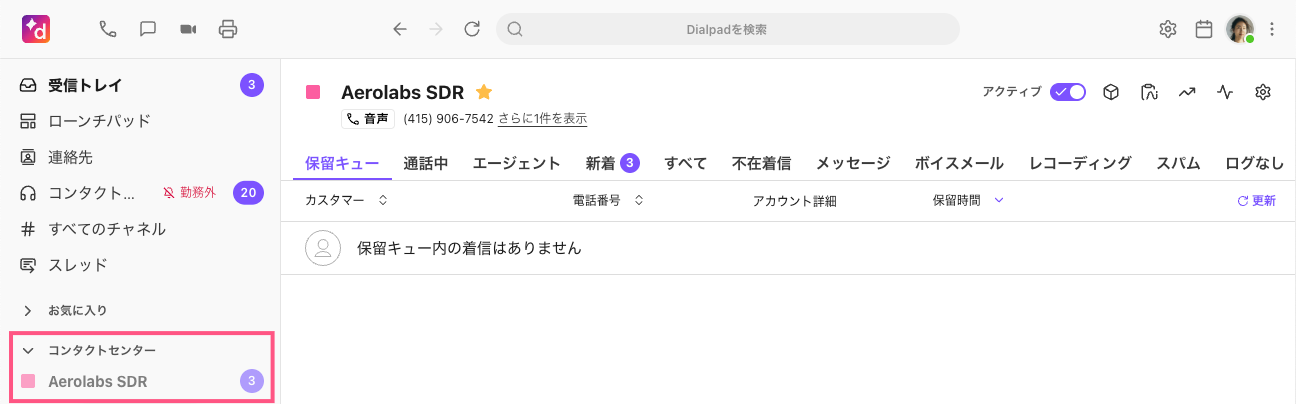Switch to スパム tab
This screenshot has height=404, width=1296.
click(x=1178, y=163)
